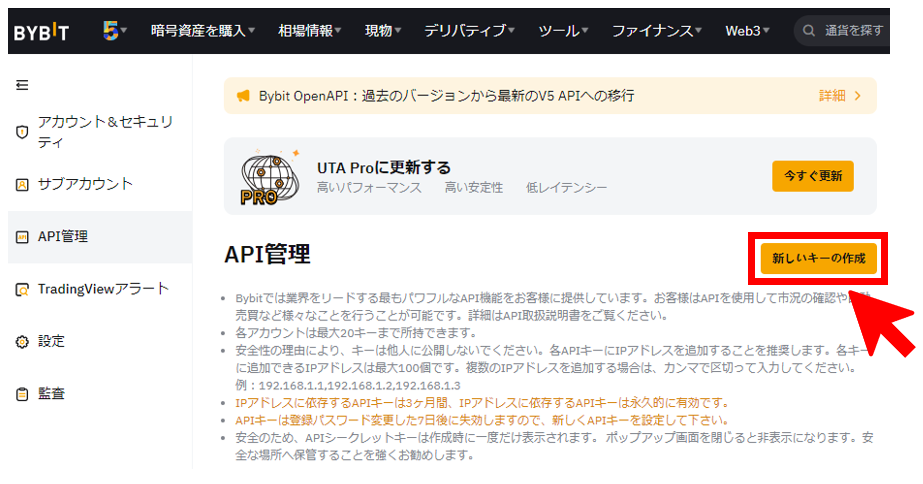Viewport: 923px width, 484px height.
Task: Click the note about APIシークレットキー shown once
Action: (554, 446)
